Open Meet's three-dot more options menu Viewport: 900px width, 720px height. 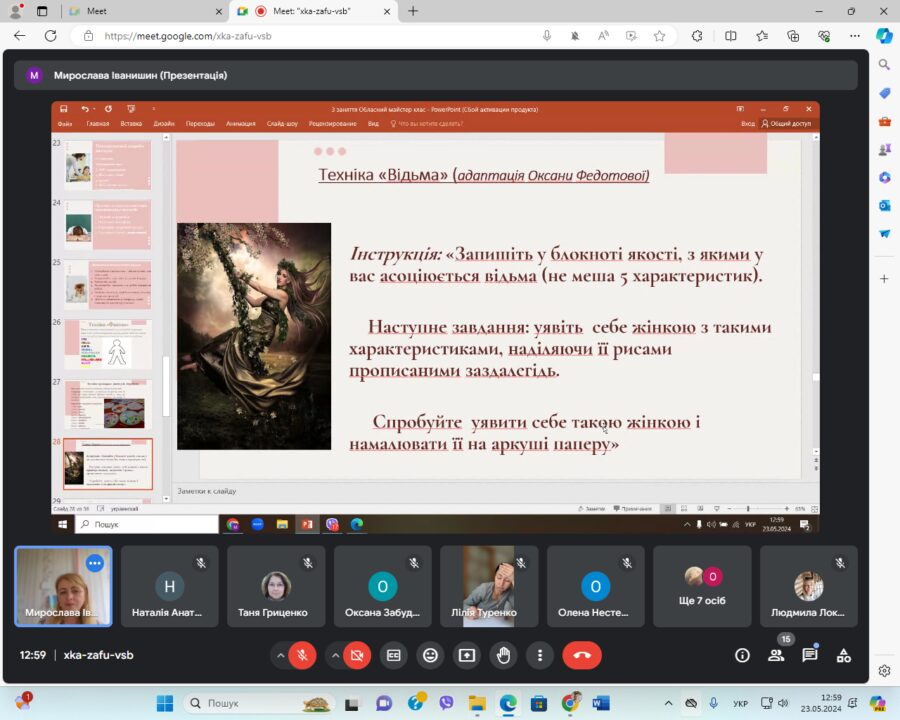pos(540,655)
